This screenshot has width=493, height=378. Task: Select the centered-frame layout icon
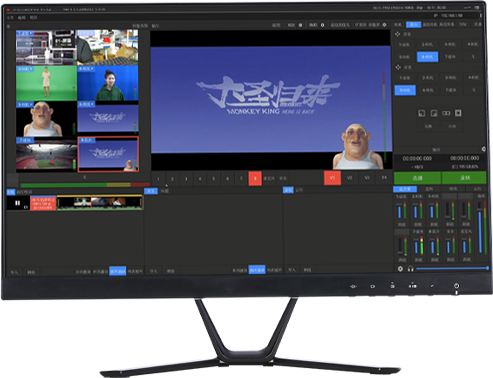click(458, 113)
